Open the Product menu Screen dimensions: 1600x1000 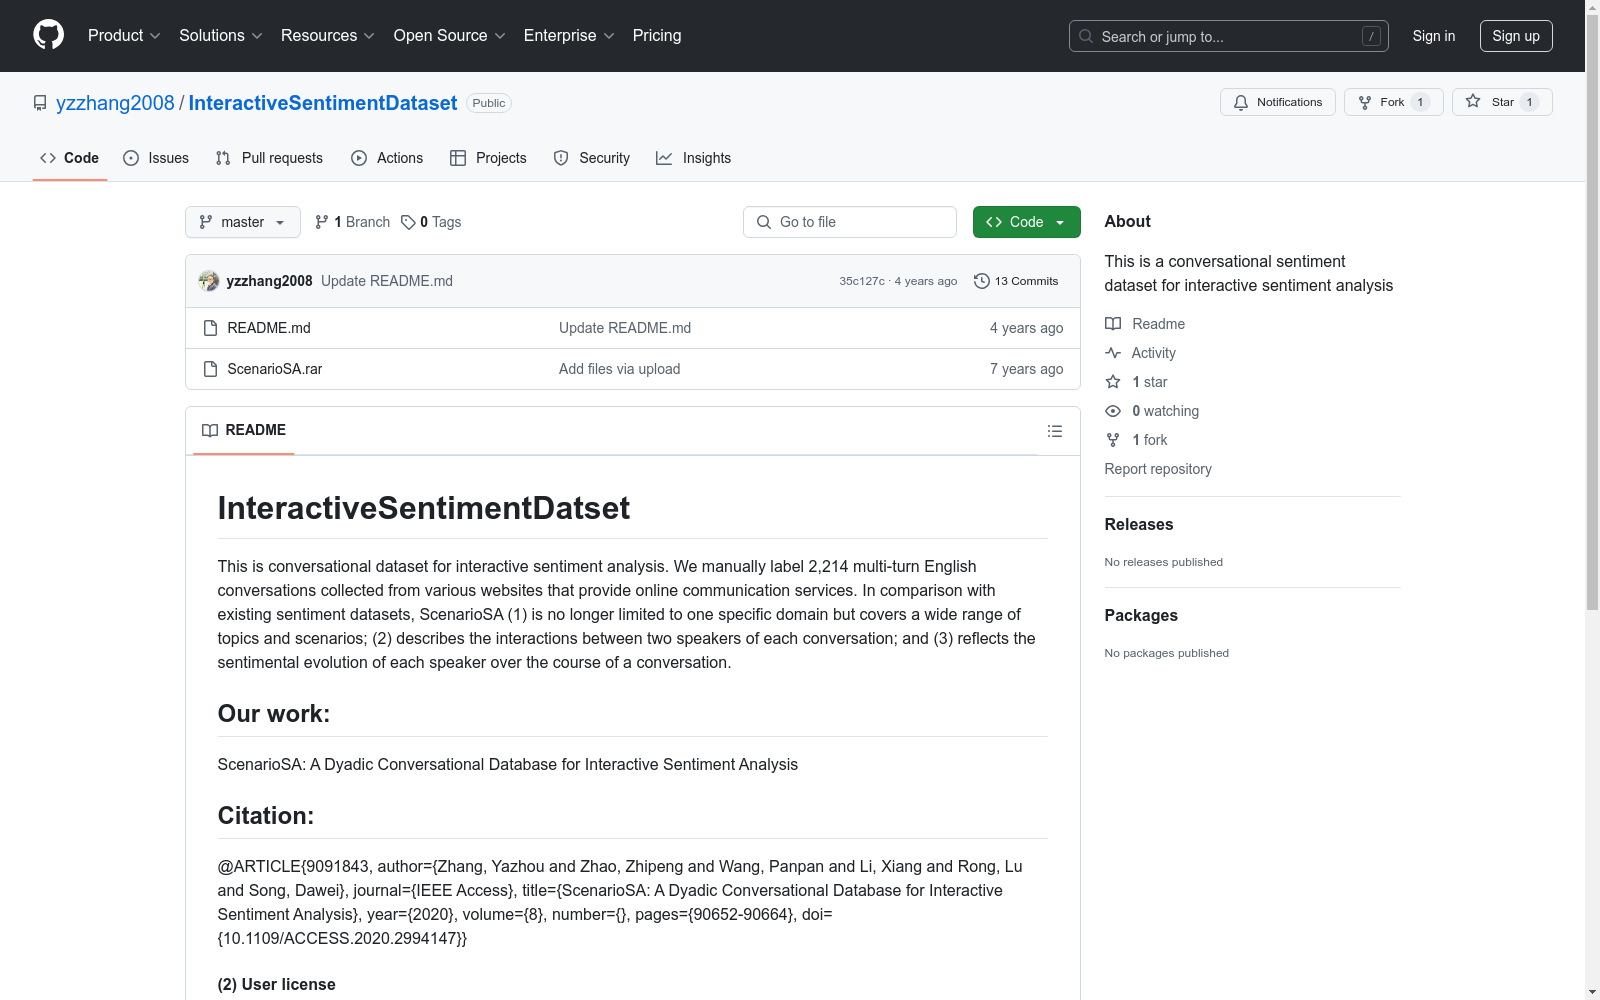pos(124,35)
